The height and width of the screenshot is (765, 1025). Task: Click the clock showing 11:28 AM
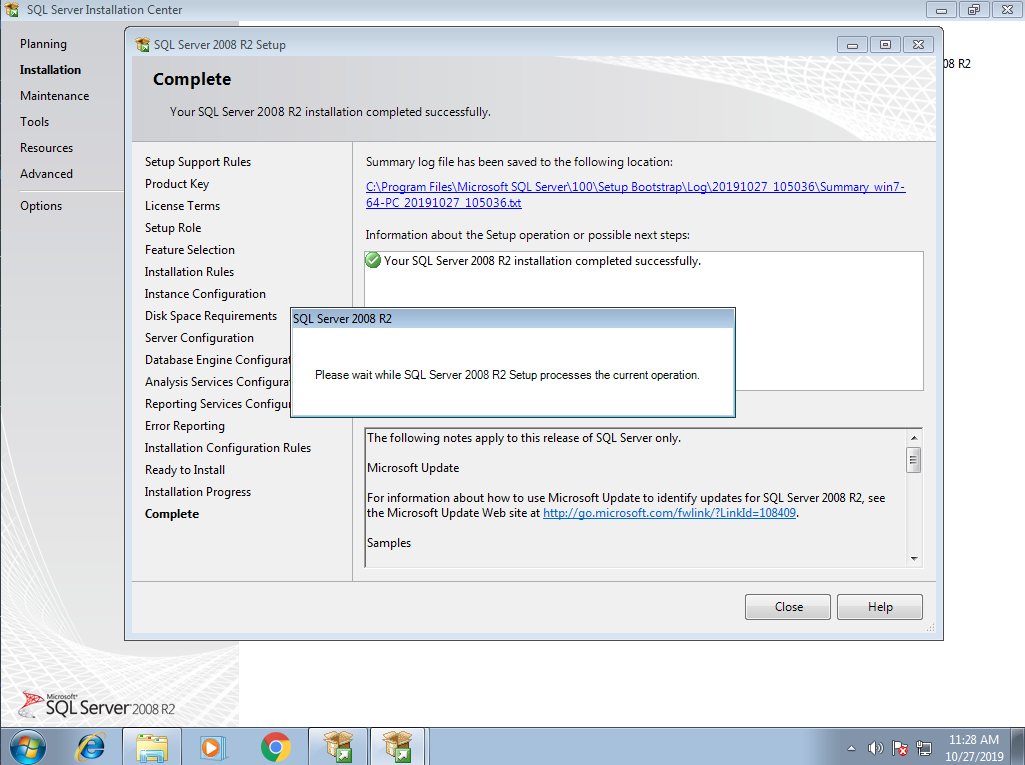click(973, 740)
